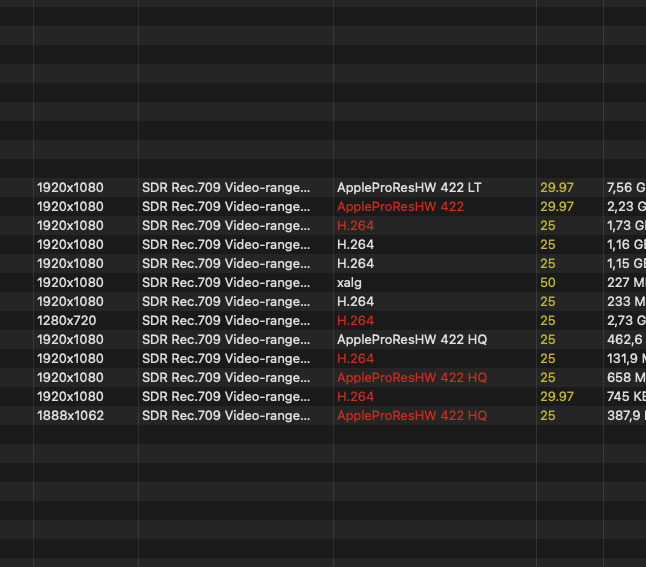Screen dimensions: 646x567
Task: Click the 462,6 file size cell
Action: 625,339
